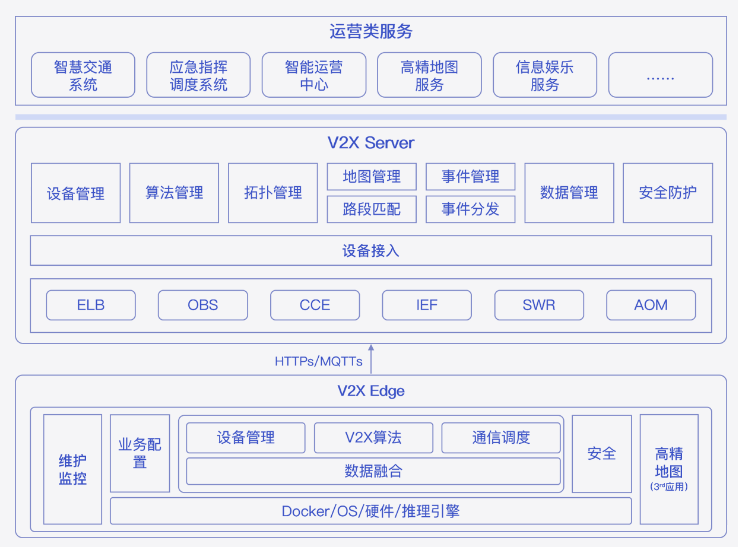
Task: Select 算法管理 in V2X Server
Action: (x=174, y=193)
